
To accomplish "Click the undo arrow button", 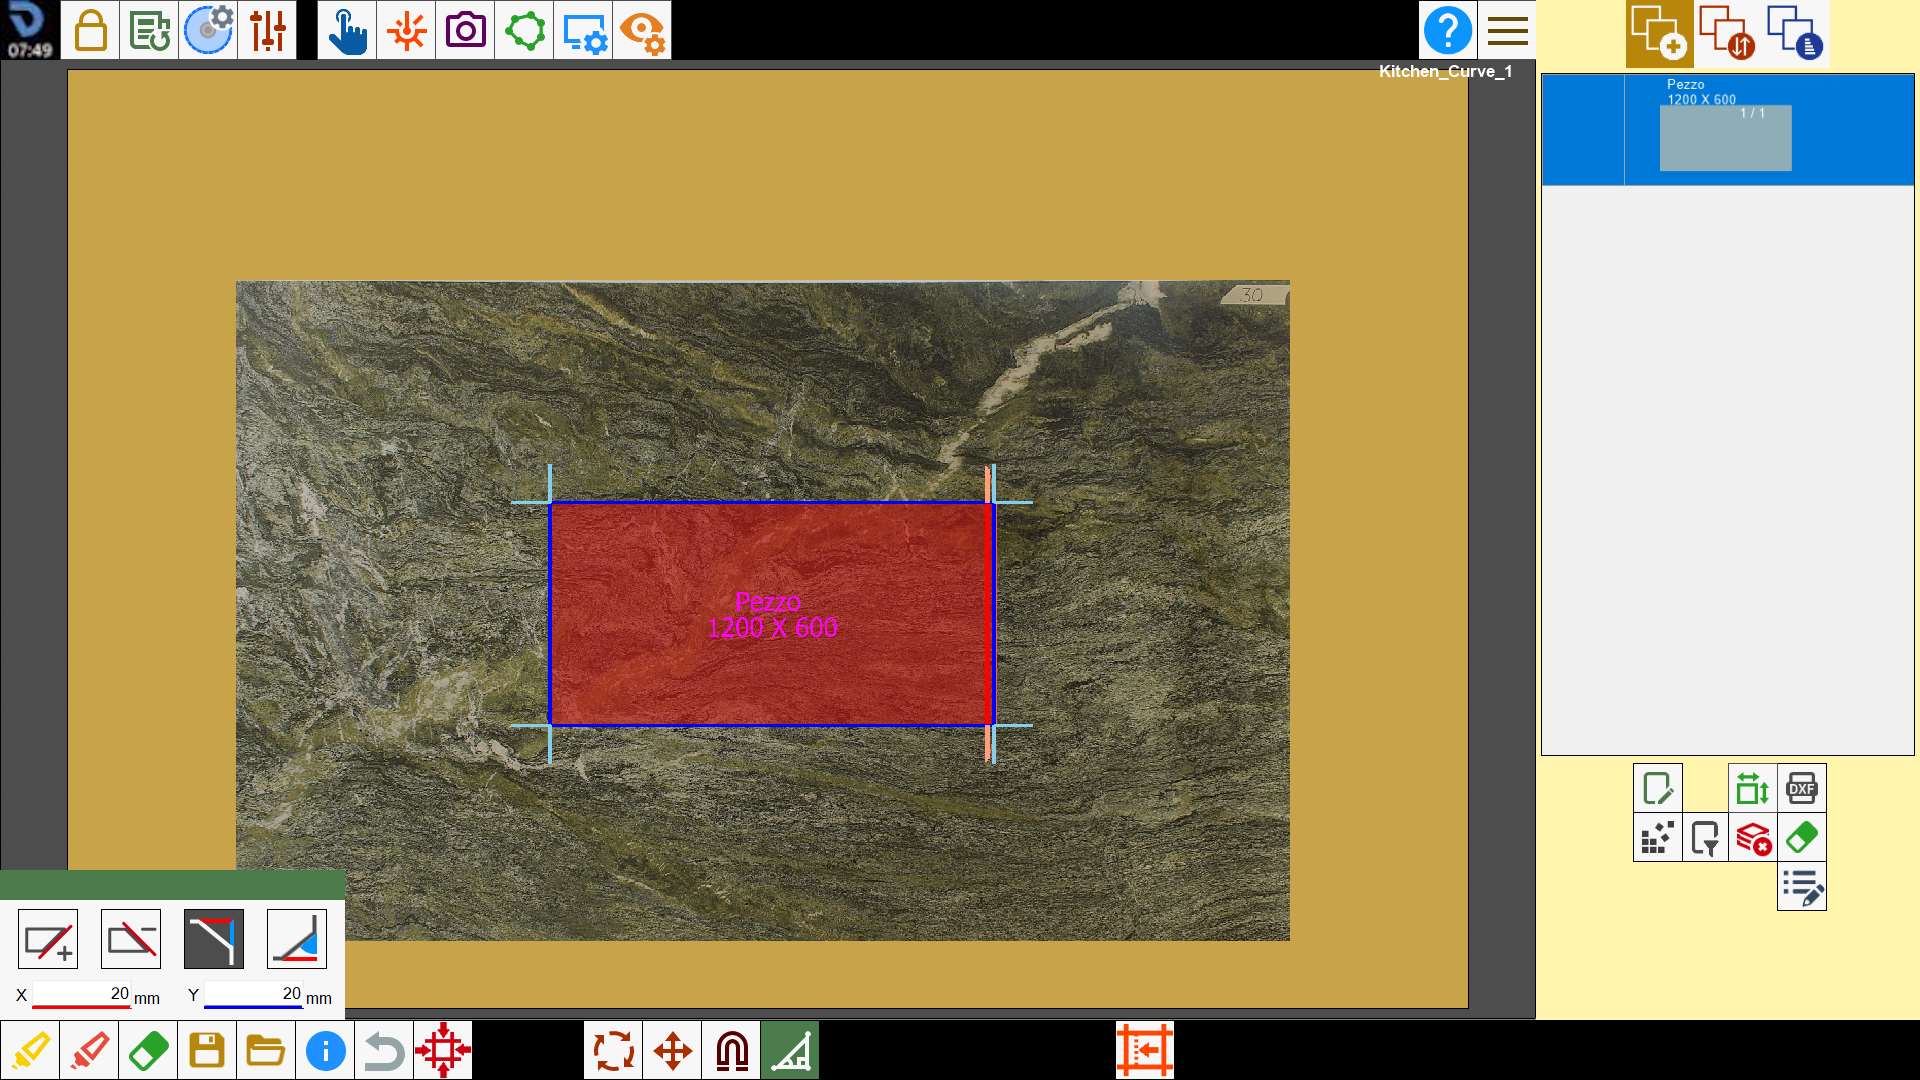I will tap(384, 1050).
